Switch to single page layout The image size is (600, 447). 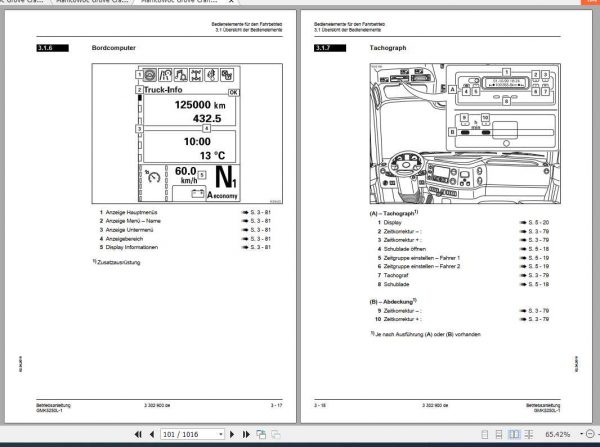[484, 434]
